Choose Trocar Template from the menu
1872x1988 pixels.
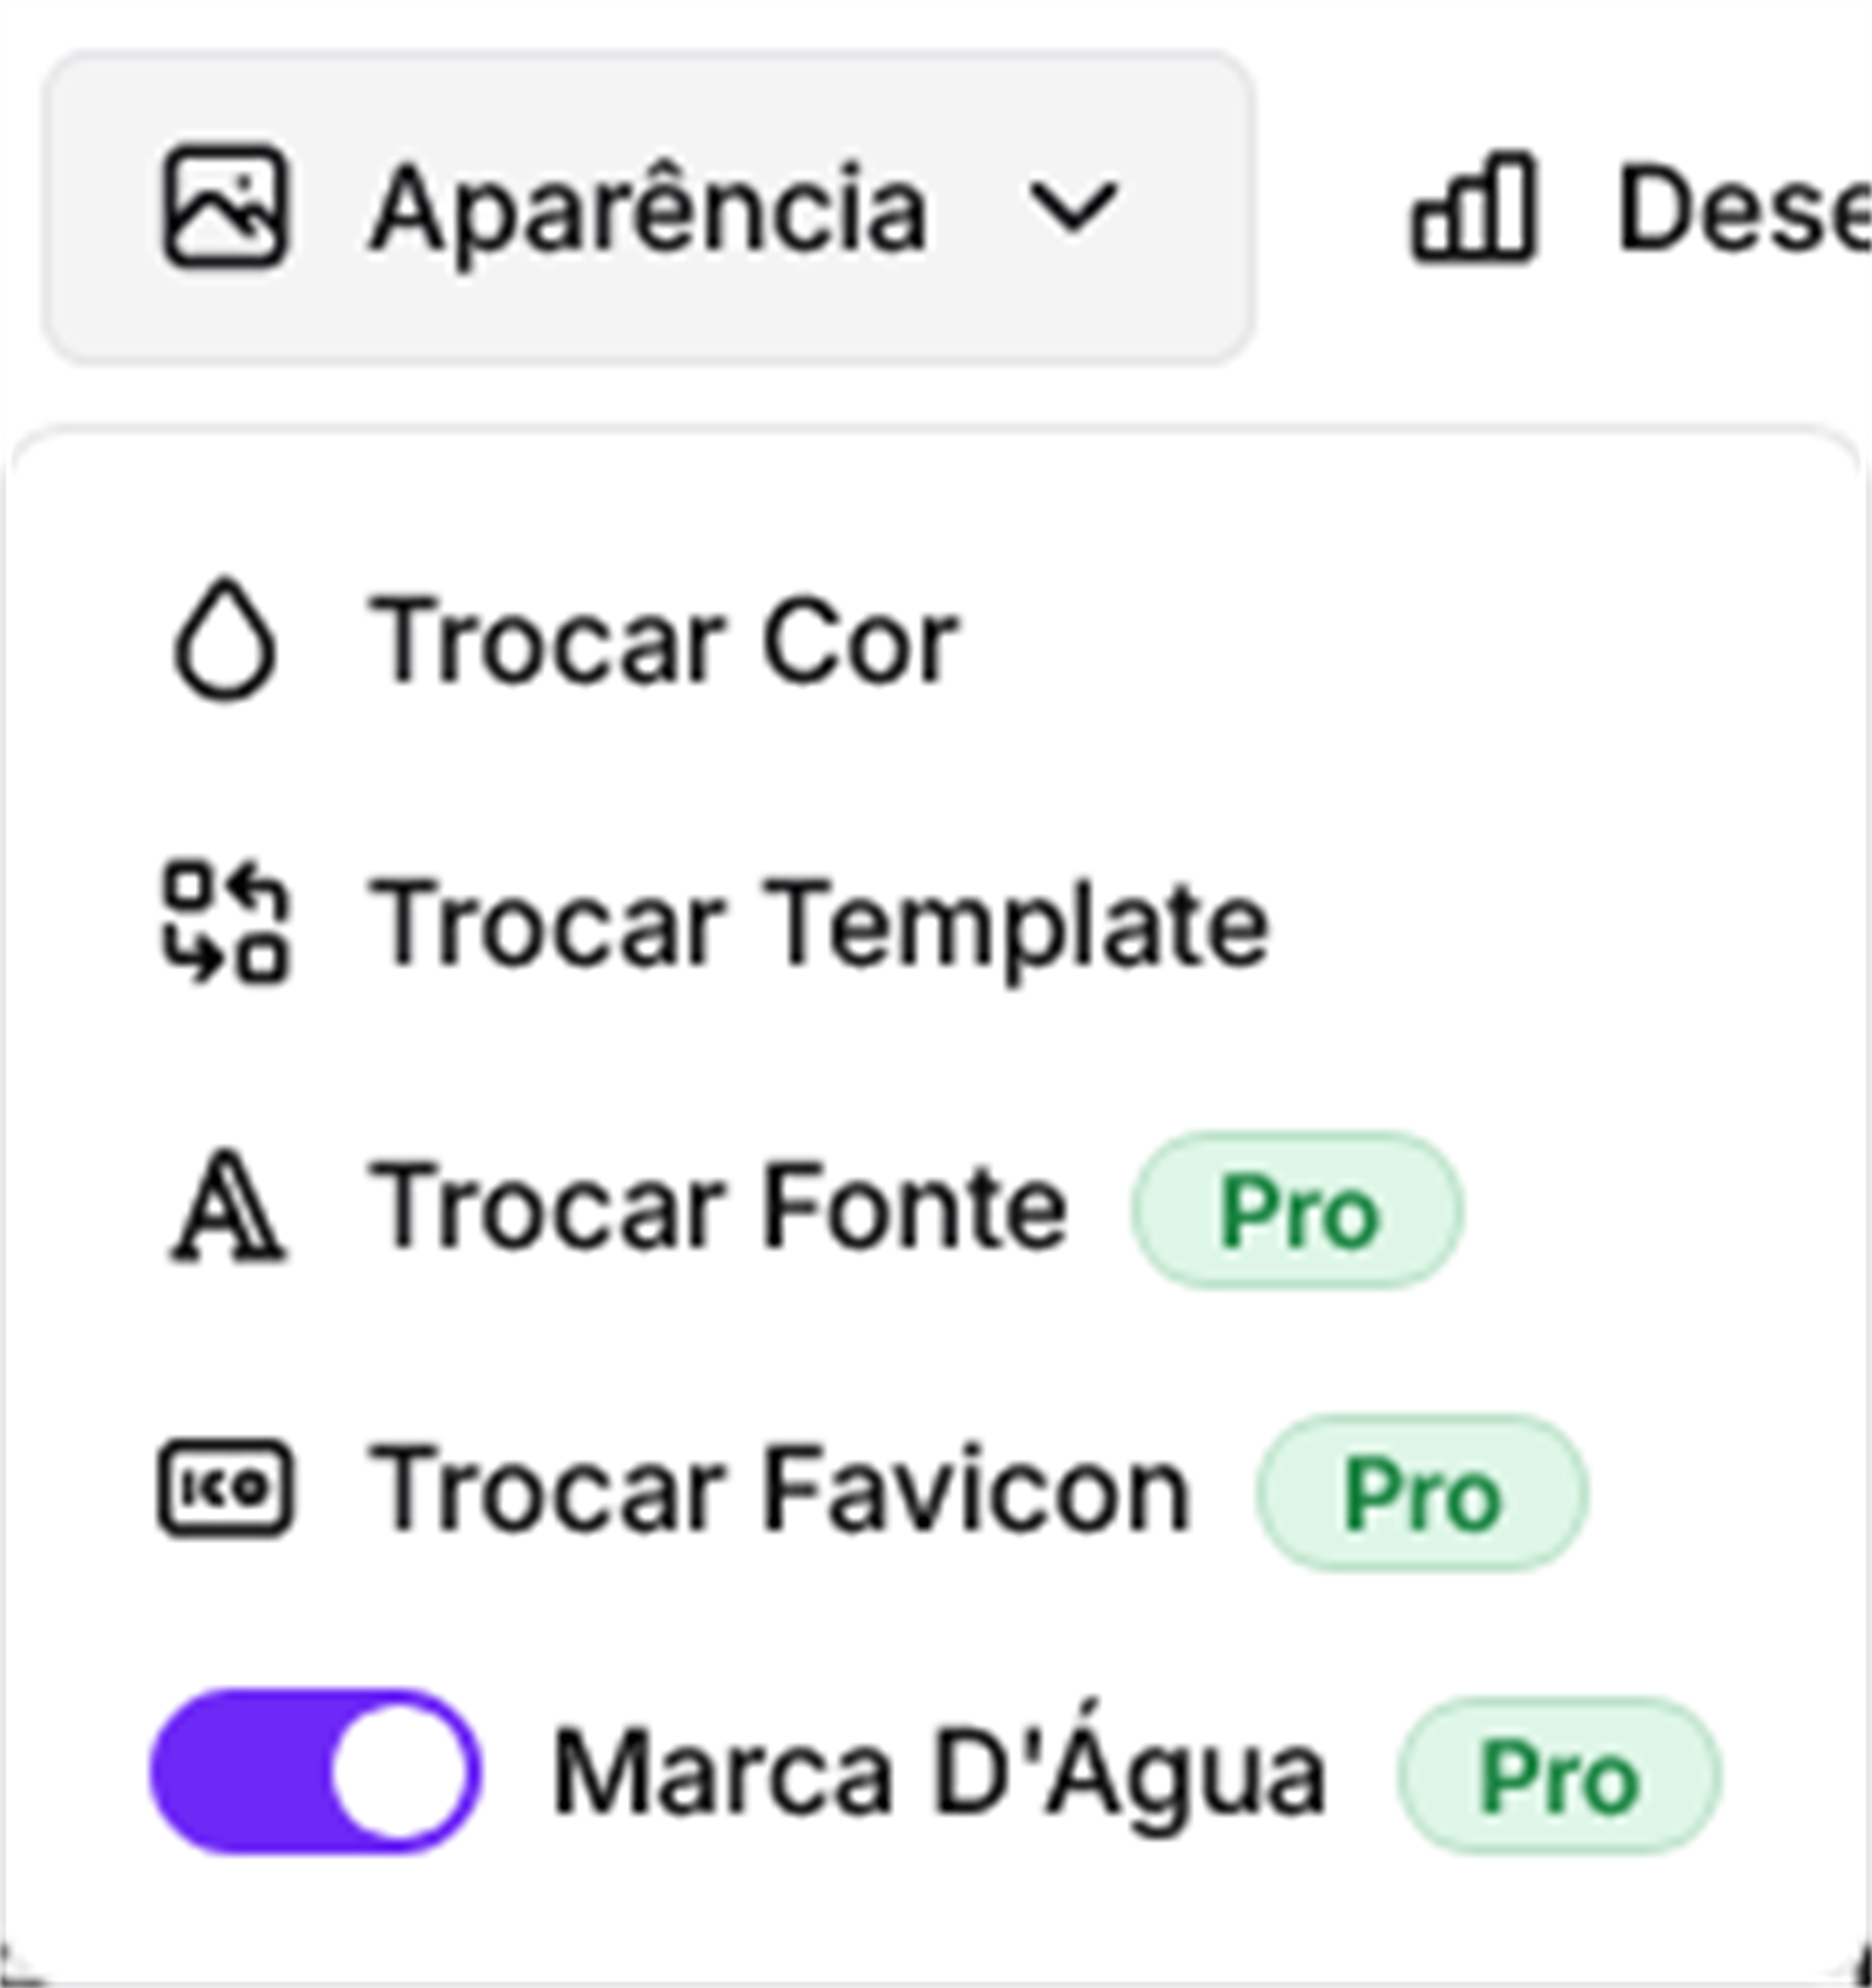coord(819,924)
